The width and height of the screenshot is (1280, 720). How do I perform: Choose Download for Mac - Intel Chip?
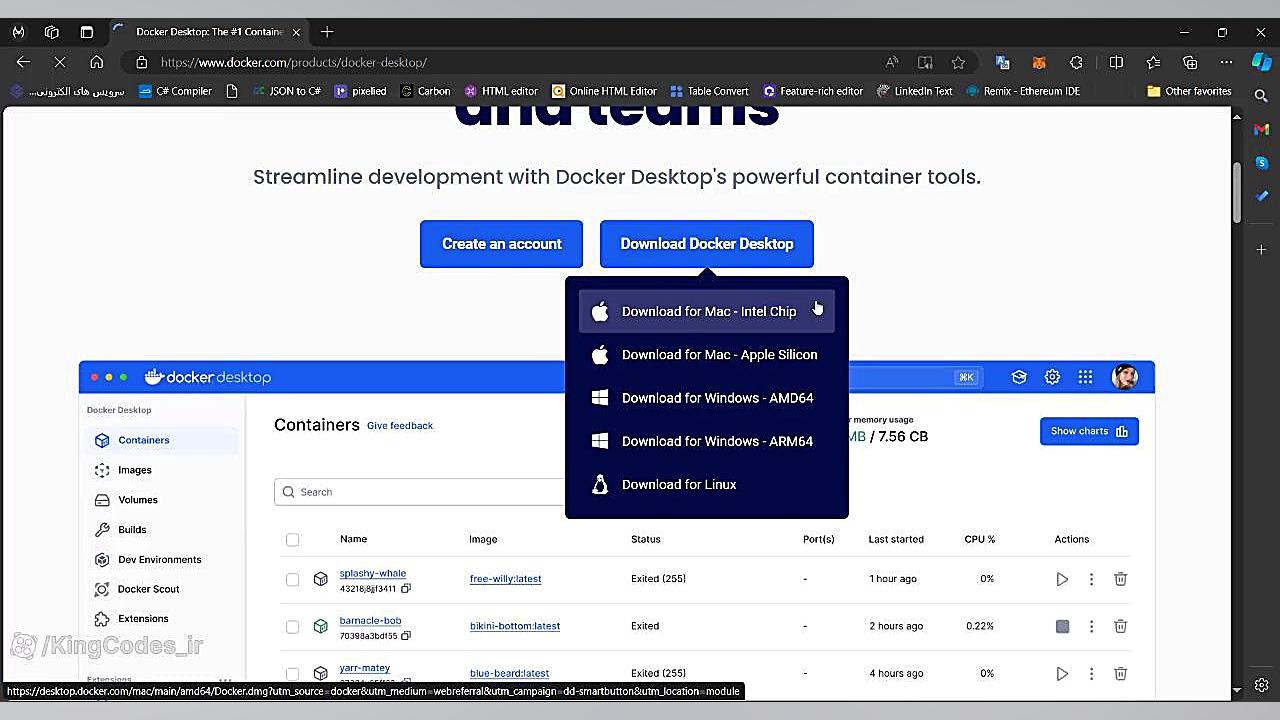(706, 311)
